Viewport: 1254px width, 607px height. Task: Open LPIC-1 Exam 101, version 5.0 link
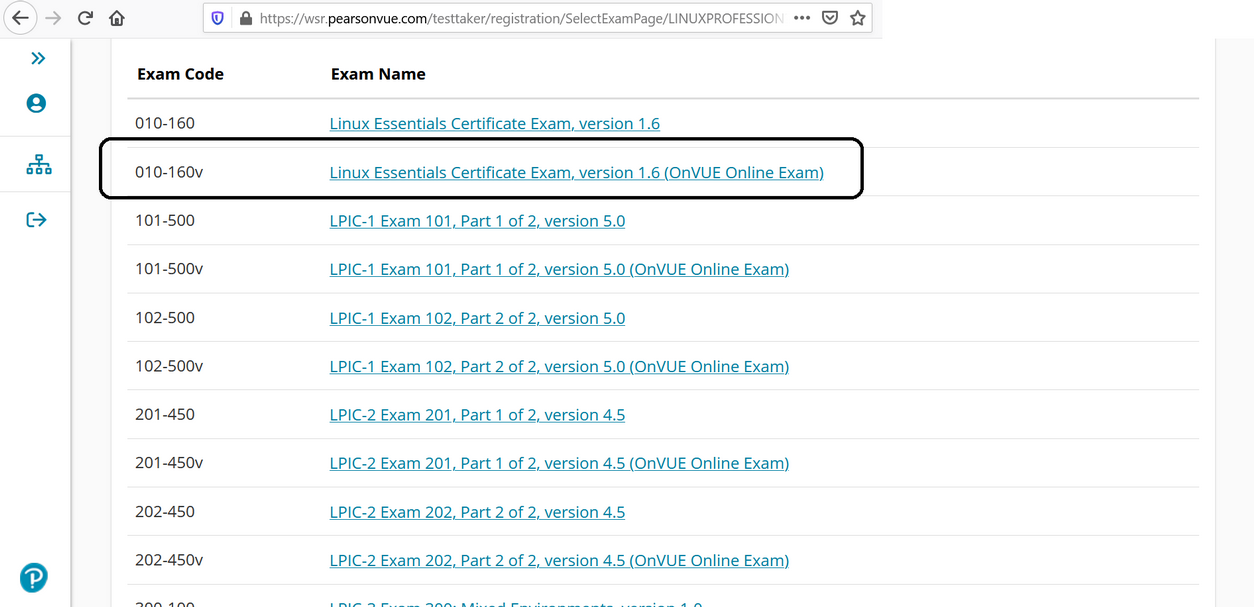pyautogui.click(x=477, y=221)
